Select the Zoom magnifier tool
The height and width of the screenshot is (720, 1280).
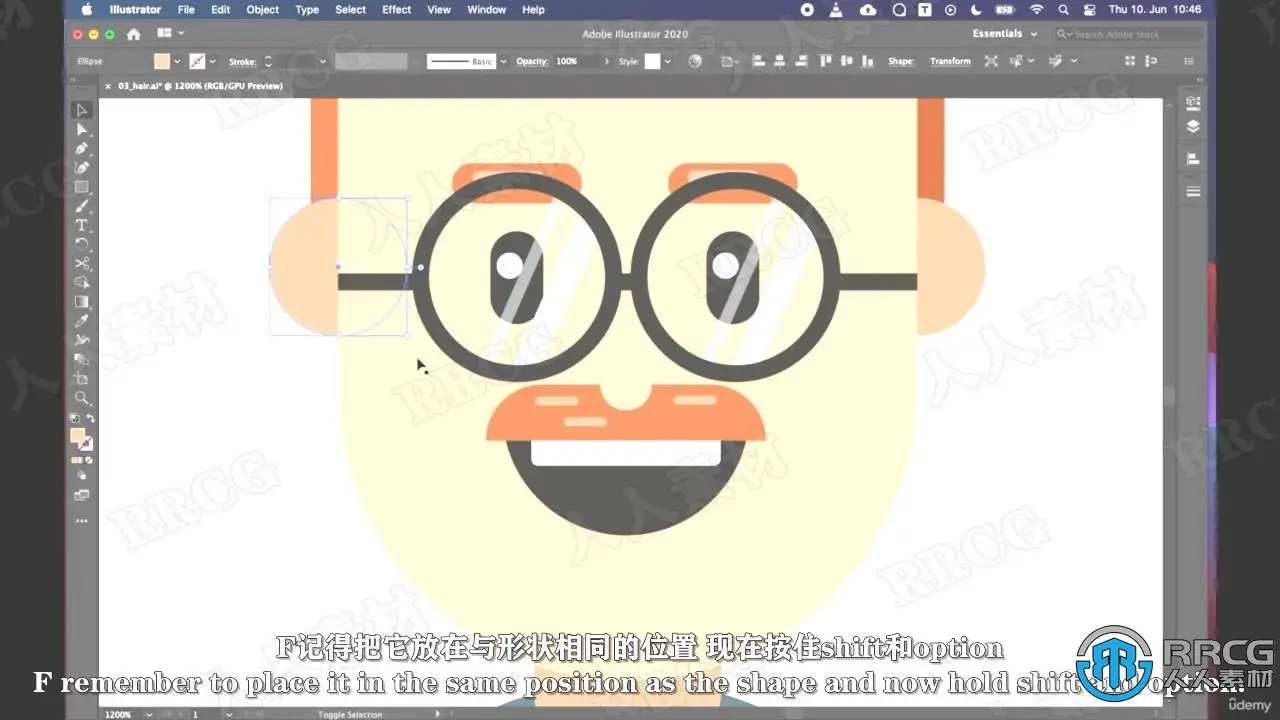click(82, 398)
